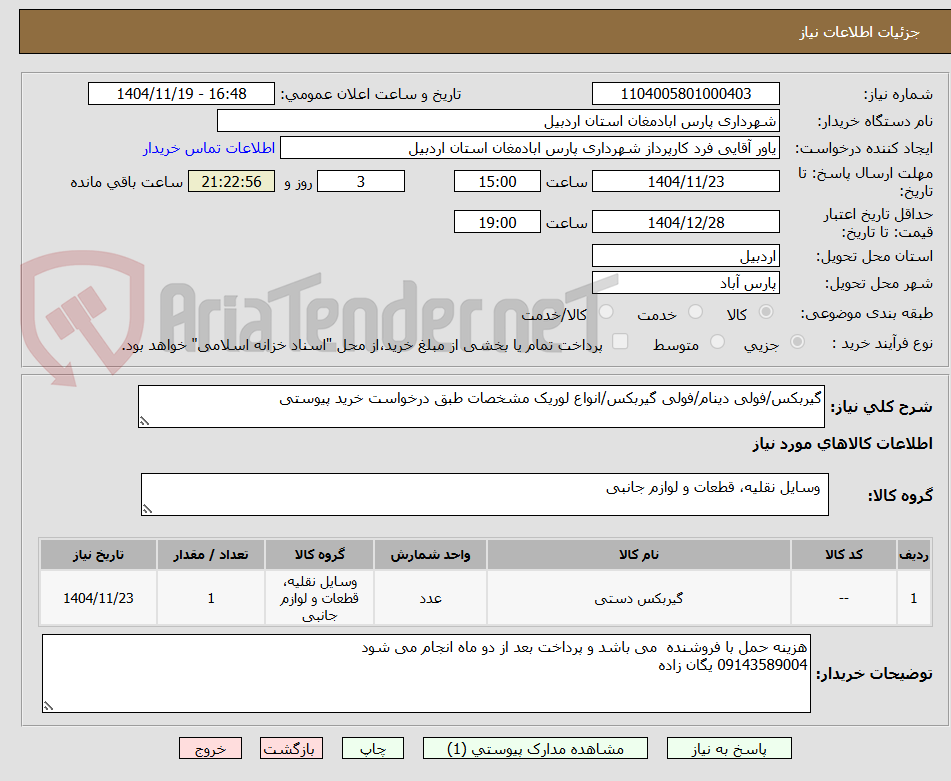Open اطلاعات تماس خریدار link
Screen dimensions: 951x781
(x=209, y=149)
